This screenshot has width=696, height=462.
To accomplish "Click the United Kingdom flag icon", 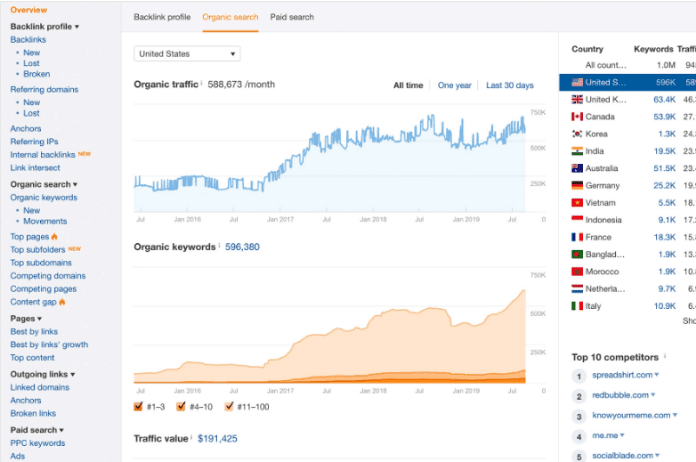I will point(577,99).
